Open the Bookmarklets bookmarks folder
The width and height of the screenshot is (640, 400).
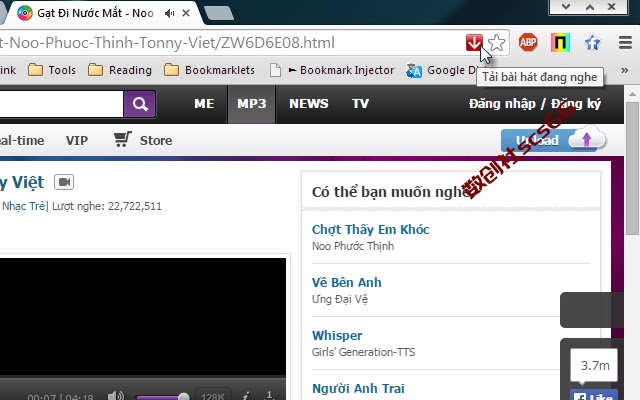click(x=209, y=70)
